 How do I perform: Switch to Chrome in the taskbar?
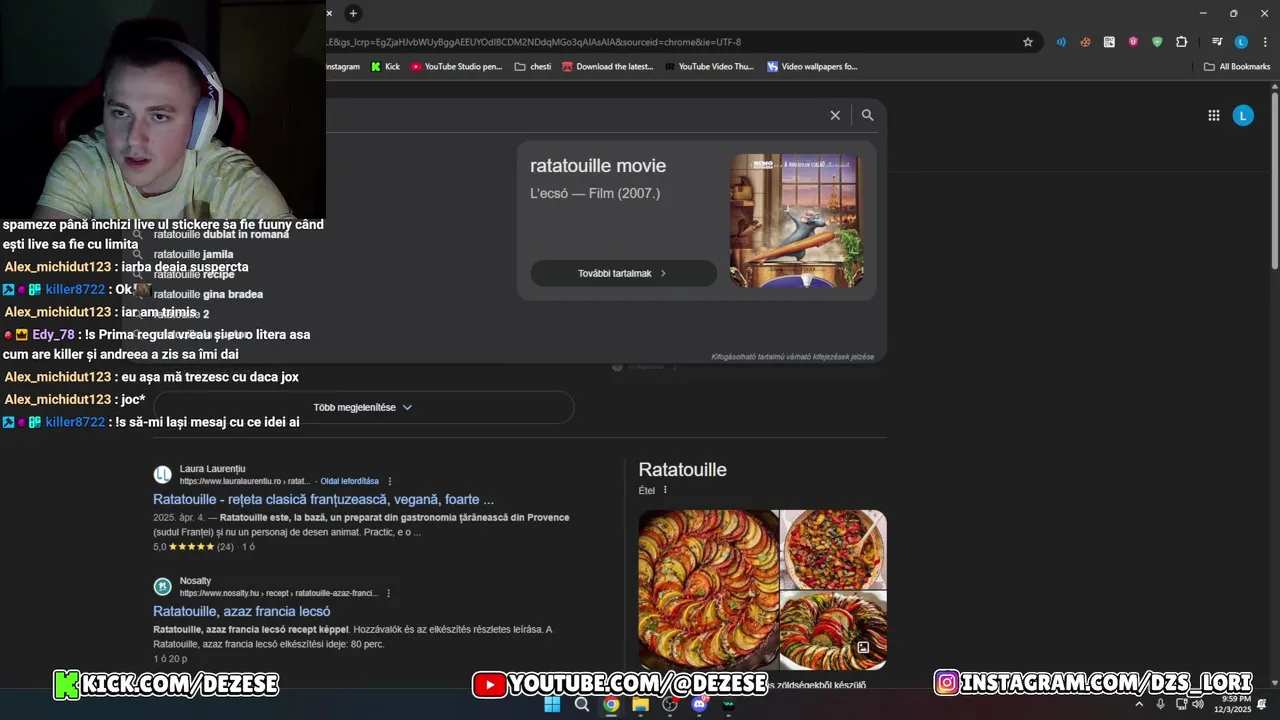tap(611, 704)
